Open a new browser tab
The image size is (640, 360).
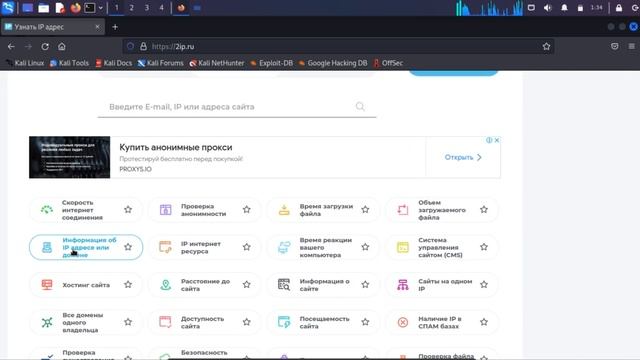coord(115,27)
